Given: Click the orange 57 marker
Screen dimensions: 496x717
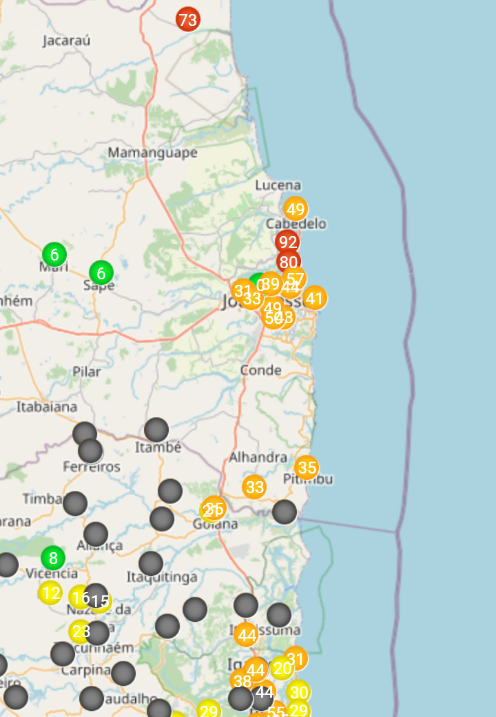Looking at the screenshot, I should tap(295, 278).
